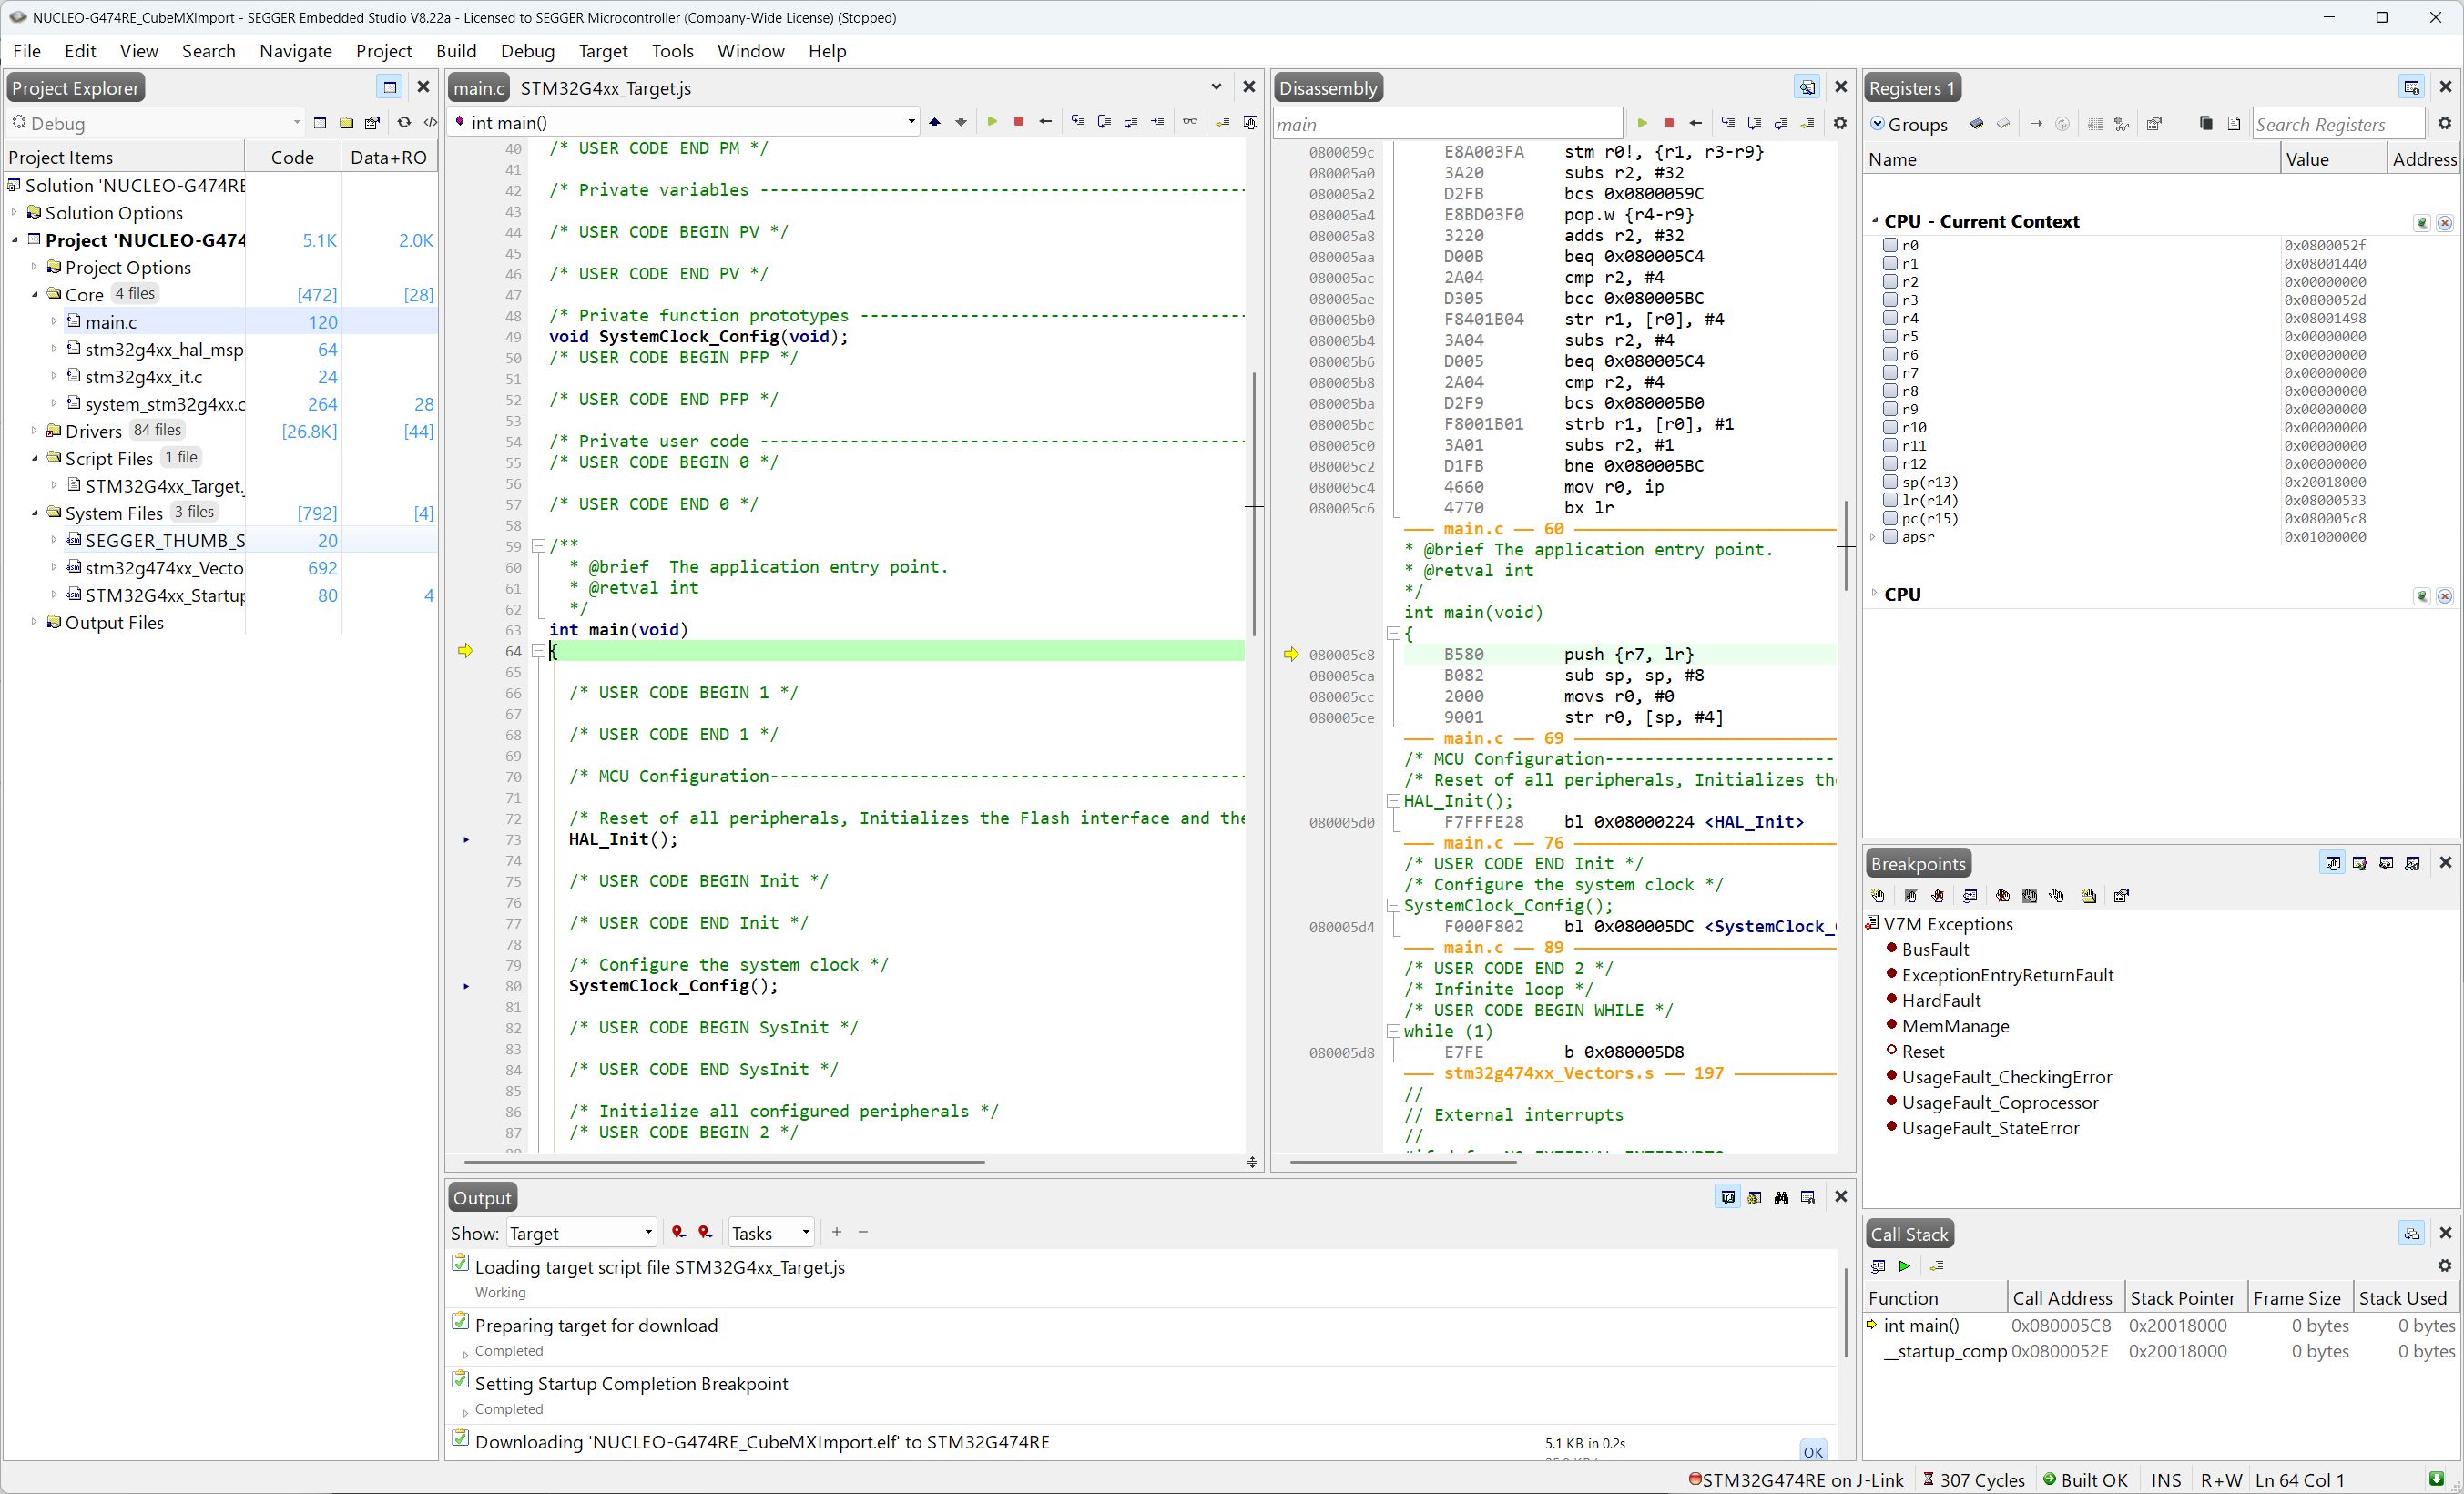
Task: Click Step Into icon in editor toolbar
Action: click(1077, 122)
